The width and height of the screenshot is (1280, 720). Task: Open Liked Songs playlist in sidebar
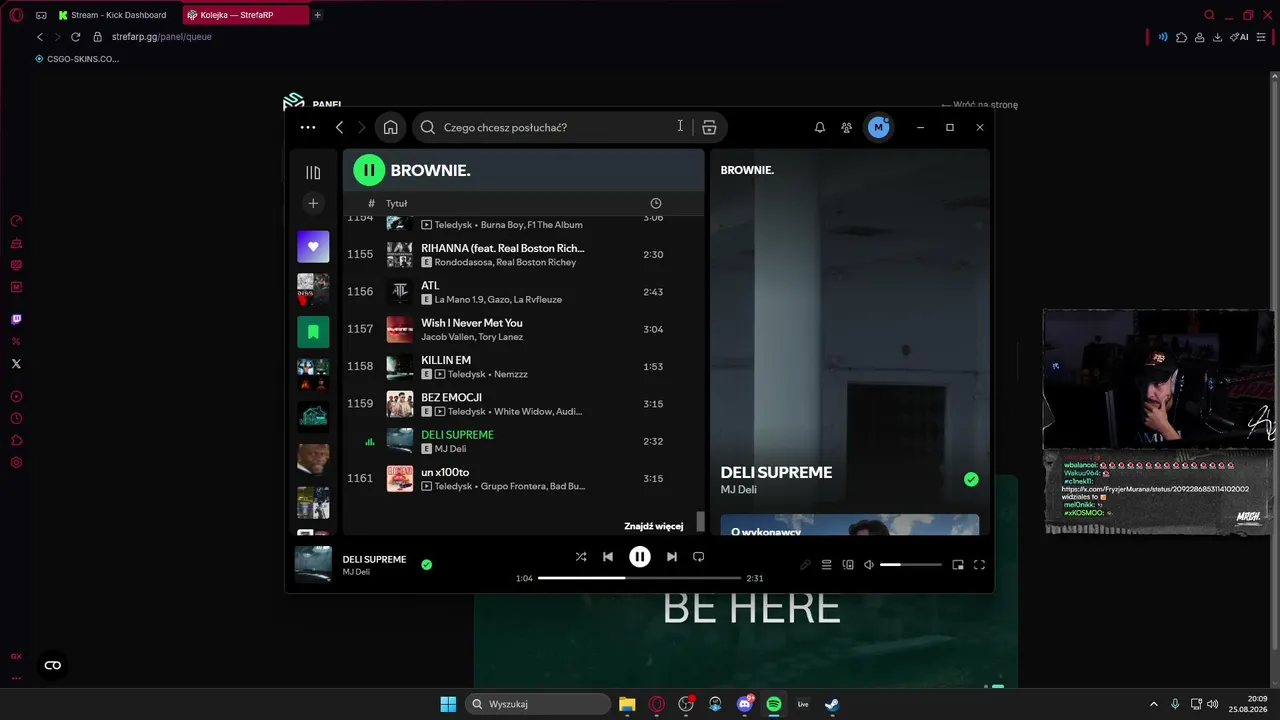(313, 247)
